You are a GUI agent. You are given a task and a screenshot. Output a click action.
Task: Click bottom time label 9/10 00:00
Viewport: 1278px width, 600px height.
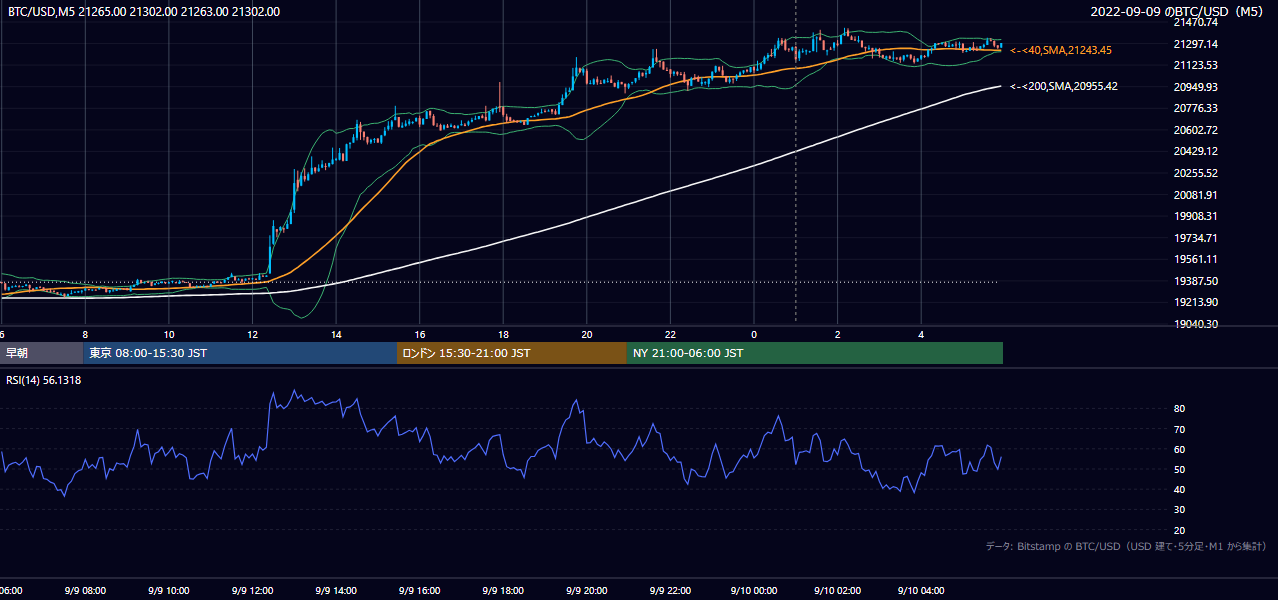pyautogui.click(x=754, y=590)
